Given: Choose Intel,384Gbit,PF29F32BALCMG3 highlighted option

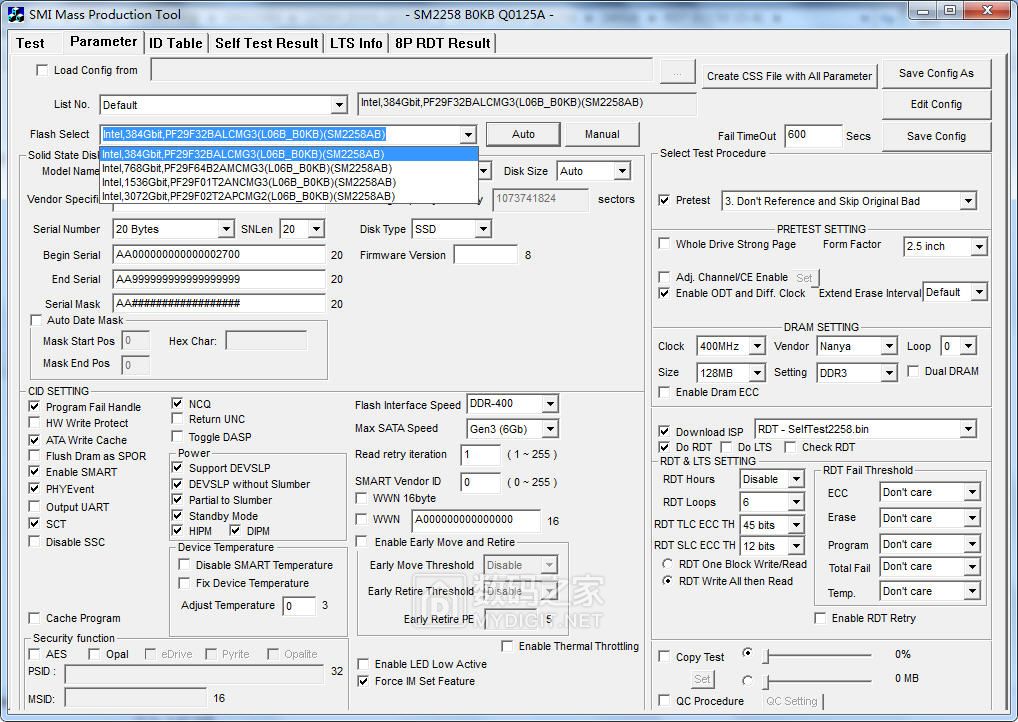Looking at the screenshot, I should tap(289, 154).
